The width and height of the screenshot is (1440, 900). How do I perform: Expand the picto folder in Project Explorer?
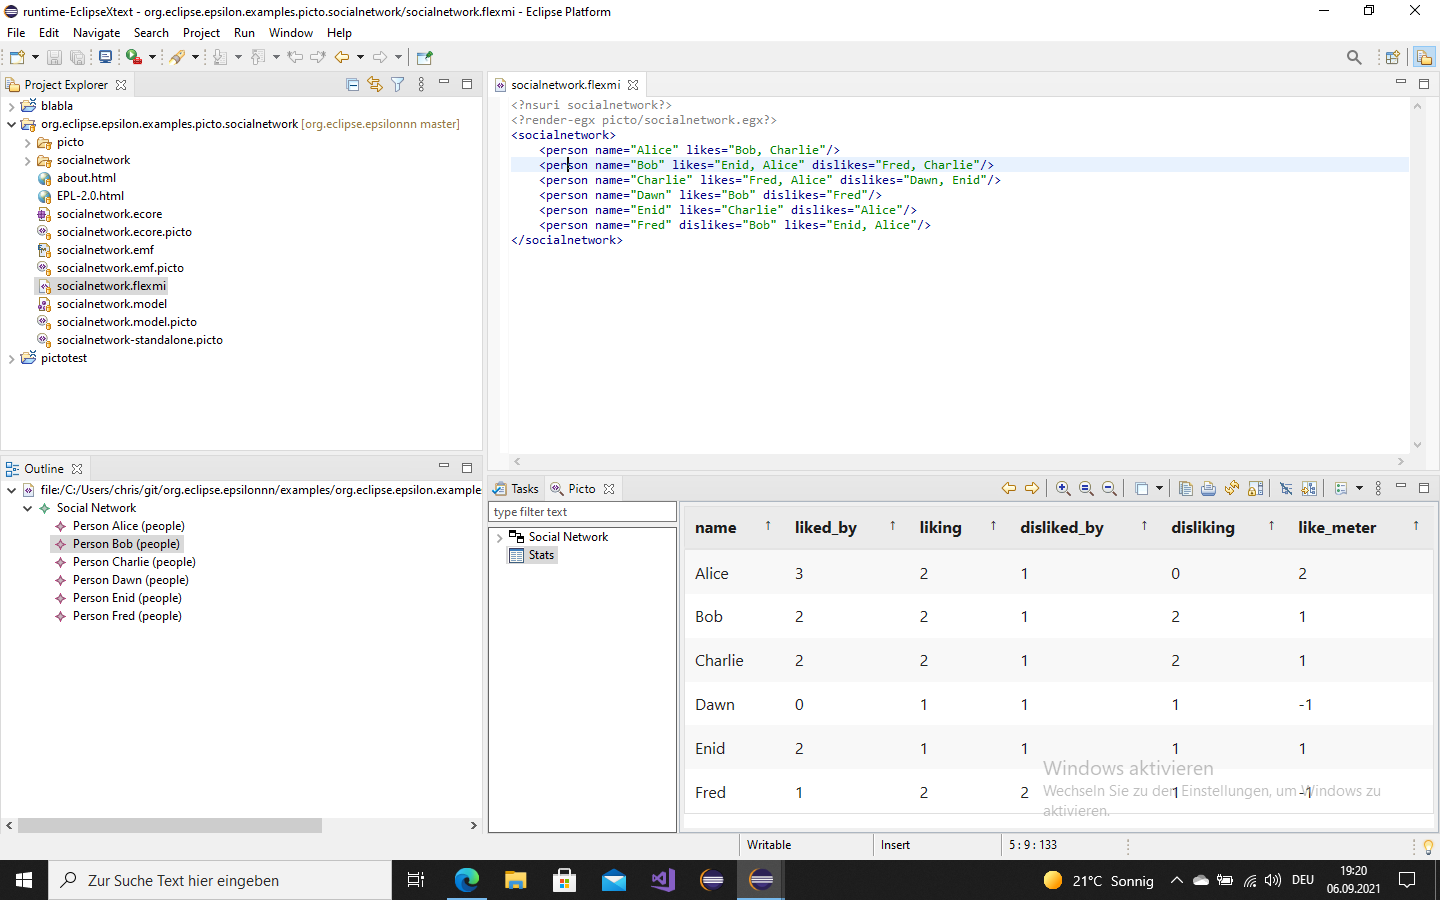coord(27,143)
